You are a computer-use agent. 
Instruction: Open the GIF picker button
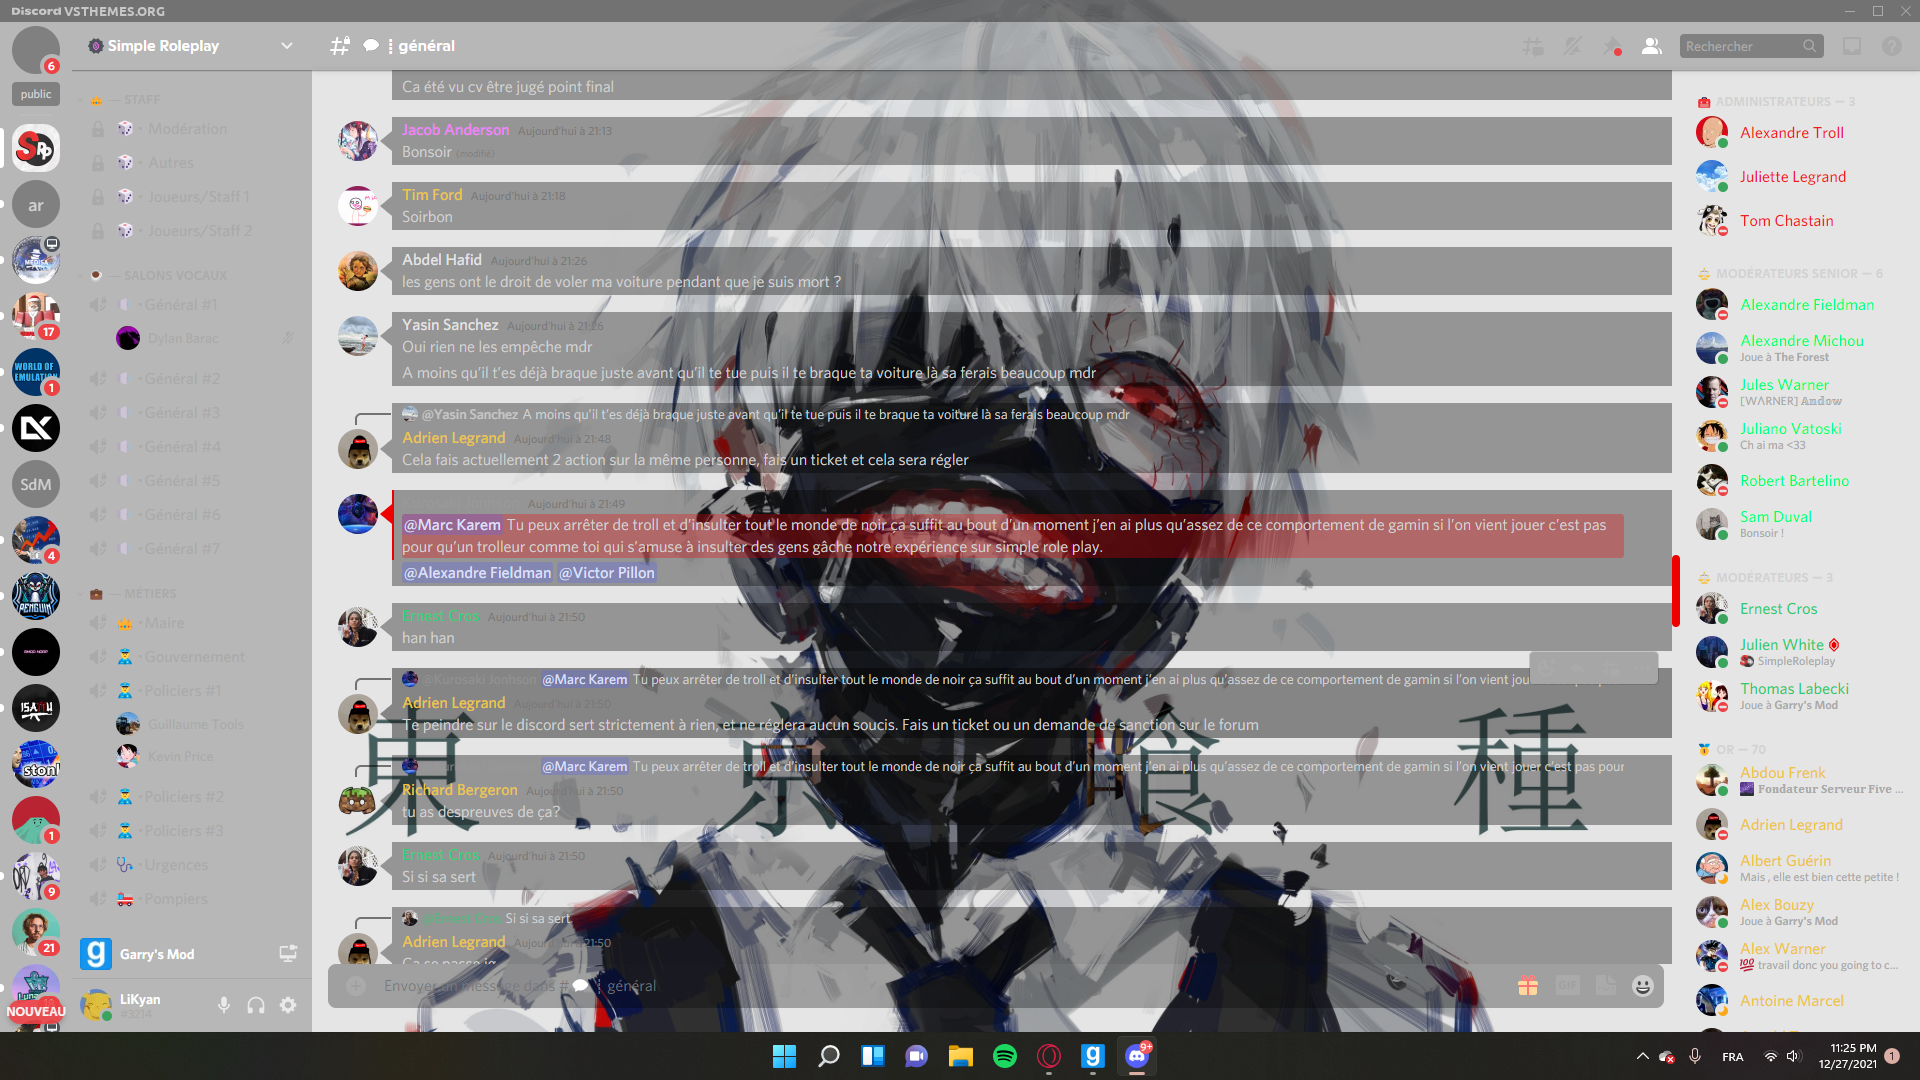[x=1567, y=986]
